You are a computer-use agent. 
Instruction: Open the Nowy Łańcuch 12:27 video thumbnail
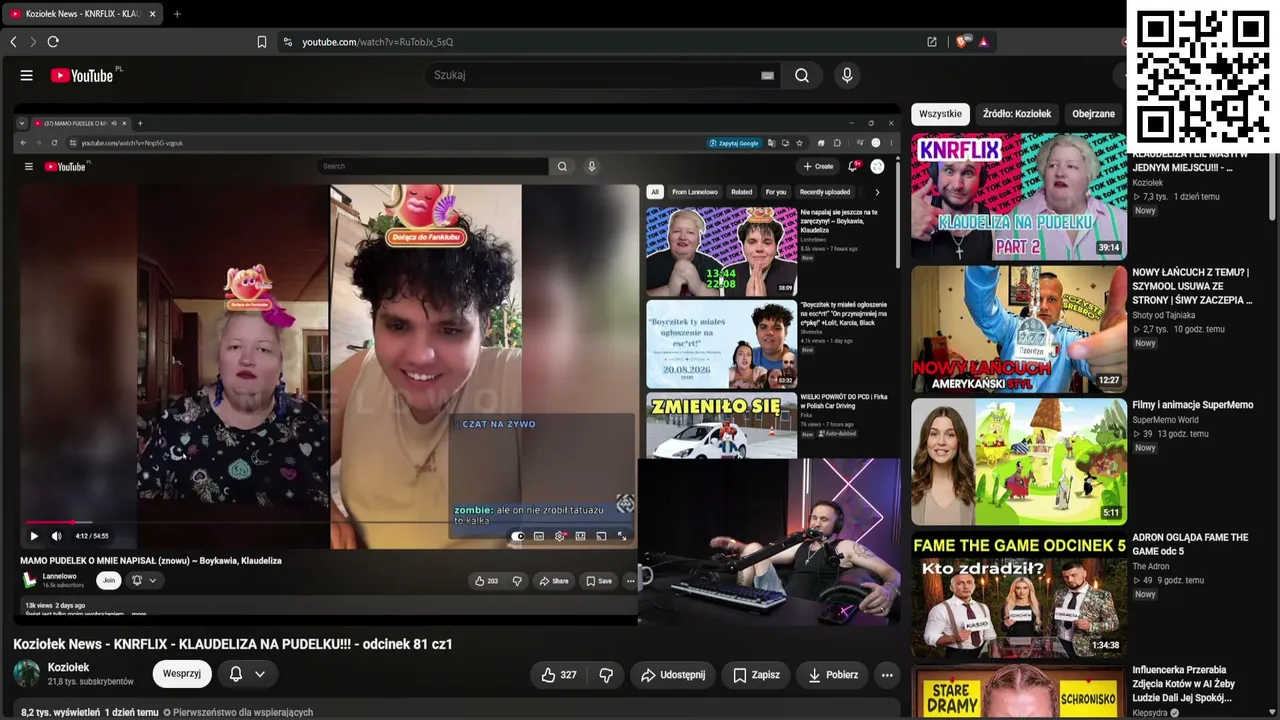(x=1019, y=329)
